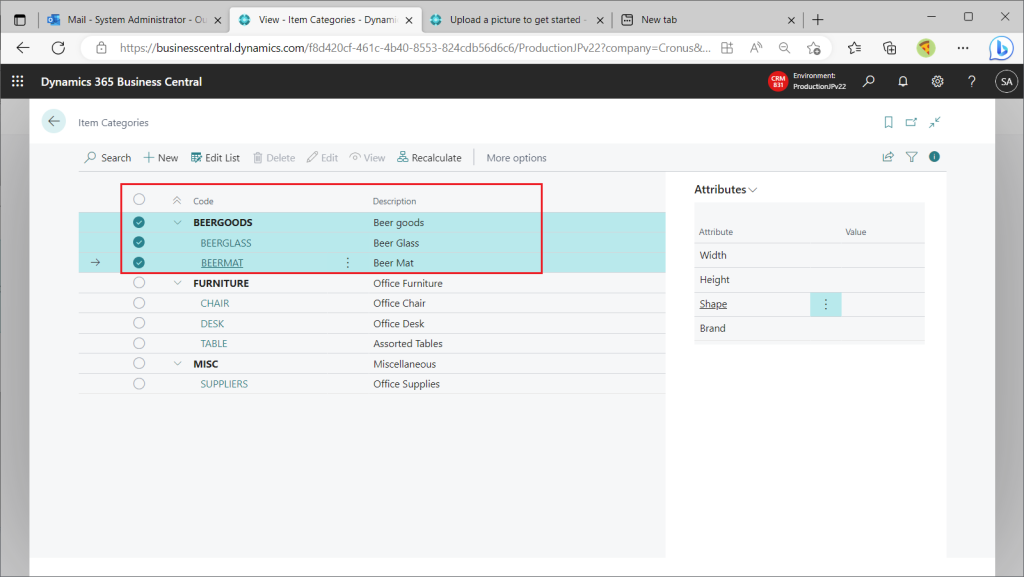Deselect the BEERGOODS row checkmark
The width and height of the screenshot is (1024, 577).
point(138,222)
